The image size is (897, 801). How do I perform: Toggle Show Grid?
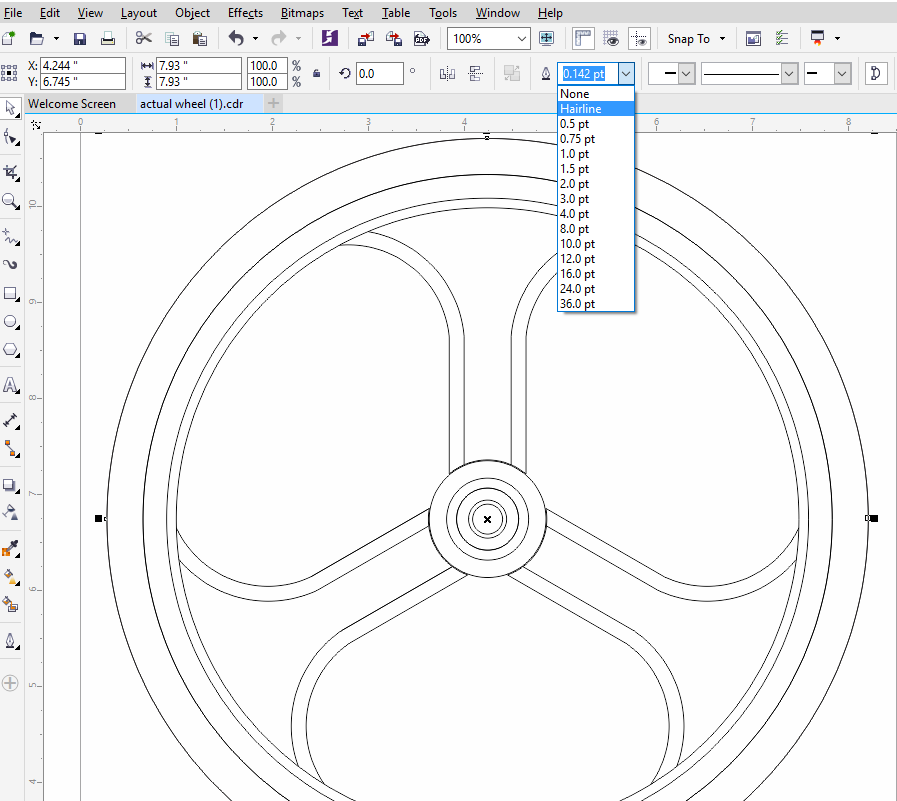611,39
